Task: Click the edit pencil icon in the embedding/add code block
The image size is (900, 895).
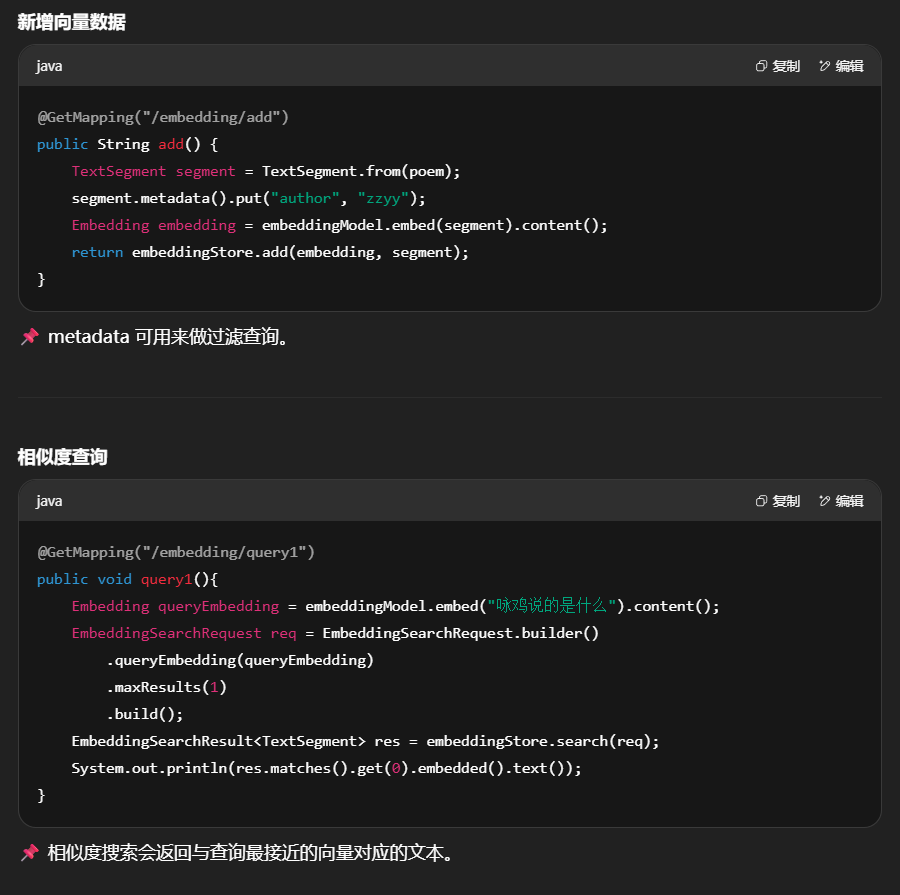Action: click(x=825, y=66)
